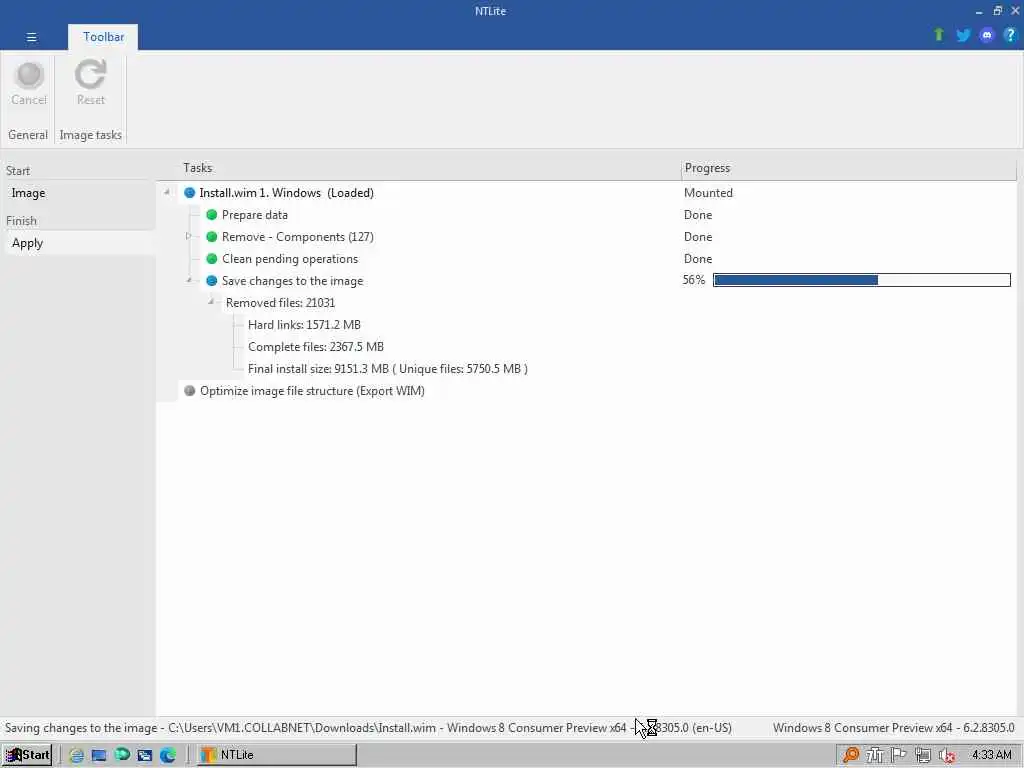Viewport: 1024px width, 768px height.
Task: Select Optimize image file structure (Export WIM) row
Action: [x=312, y=391]
